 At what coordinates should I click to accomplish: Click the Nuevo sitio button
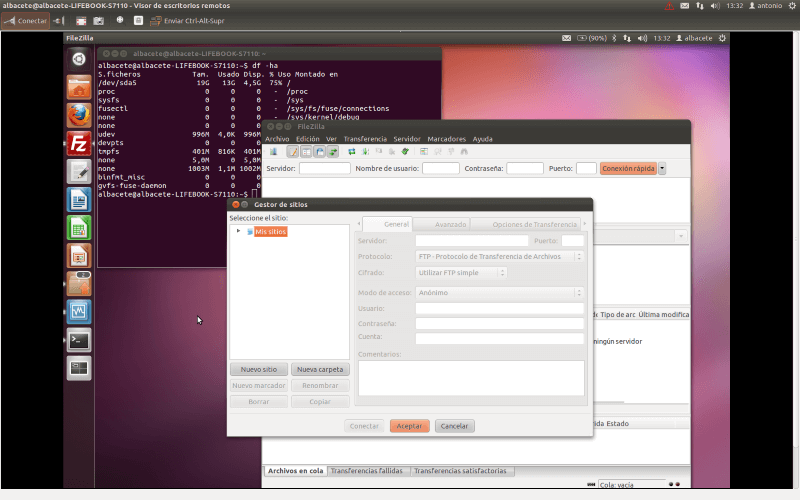pyautogui.click(x=259, y=369)
